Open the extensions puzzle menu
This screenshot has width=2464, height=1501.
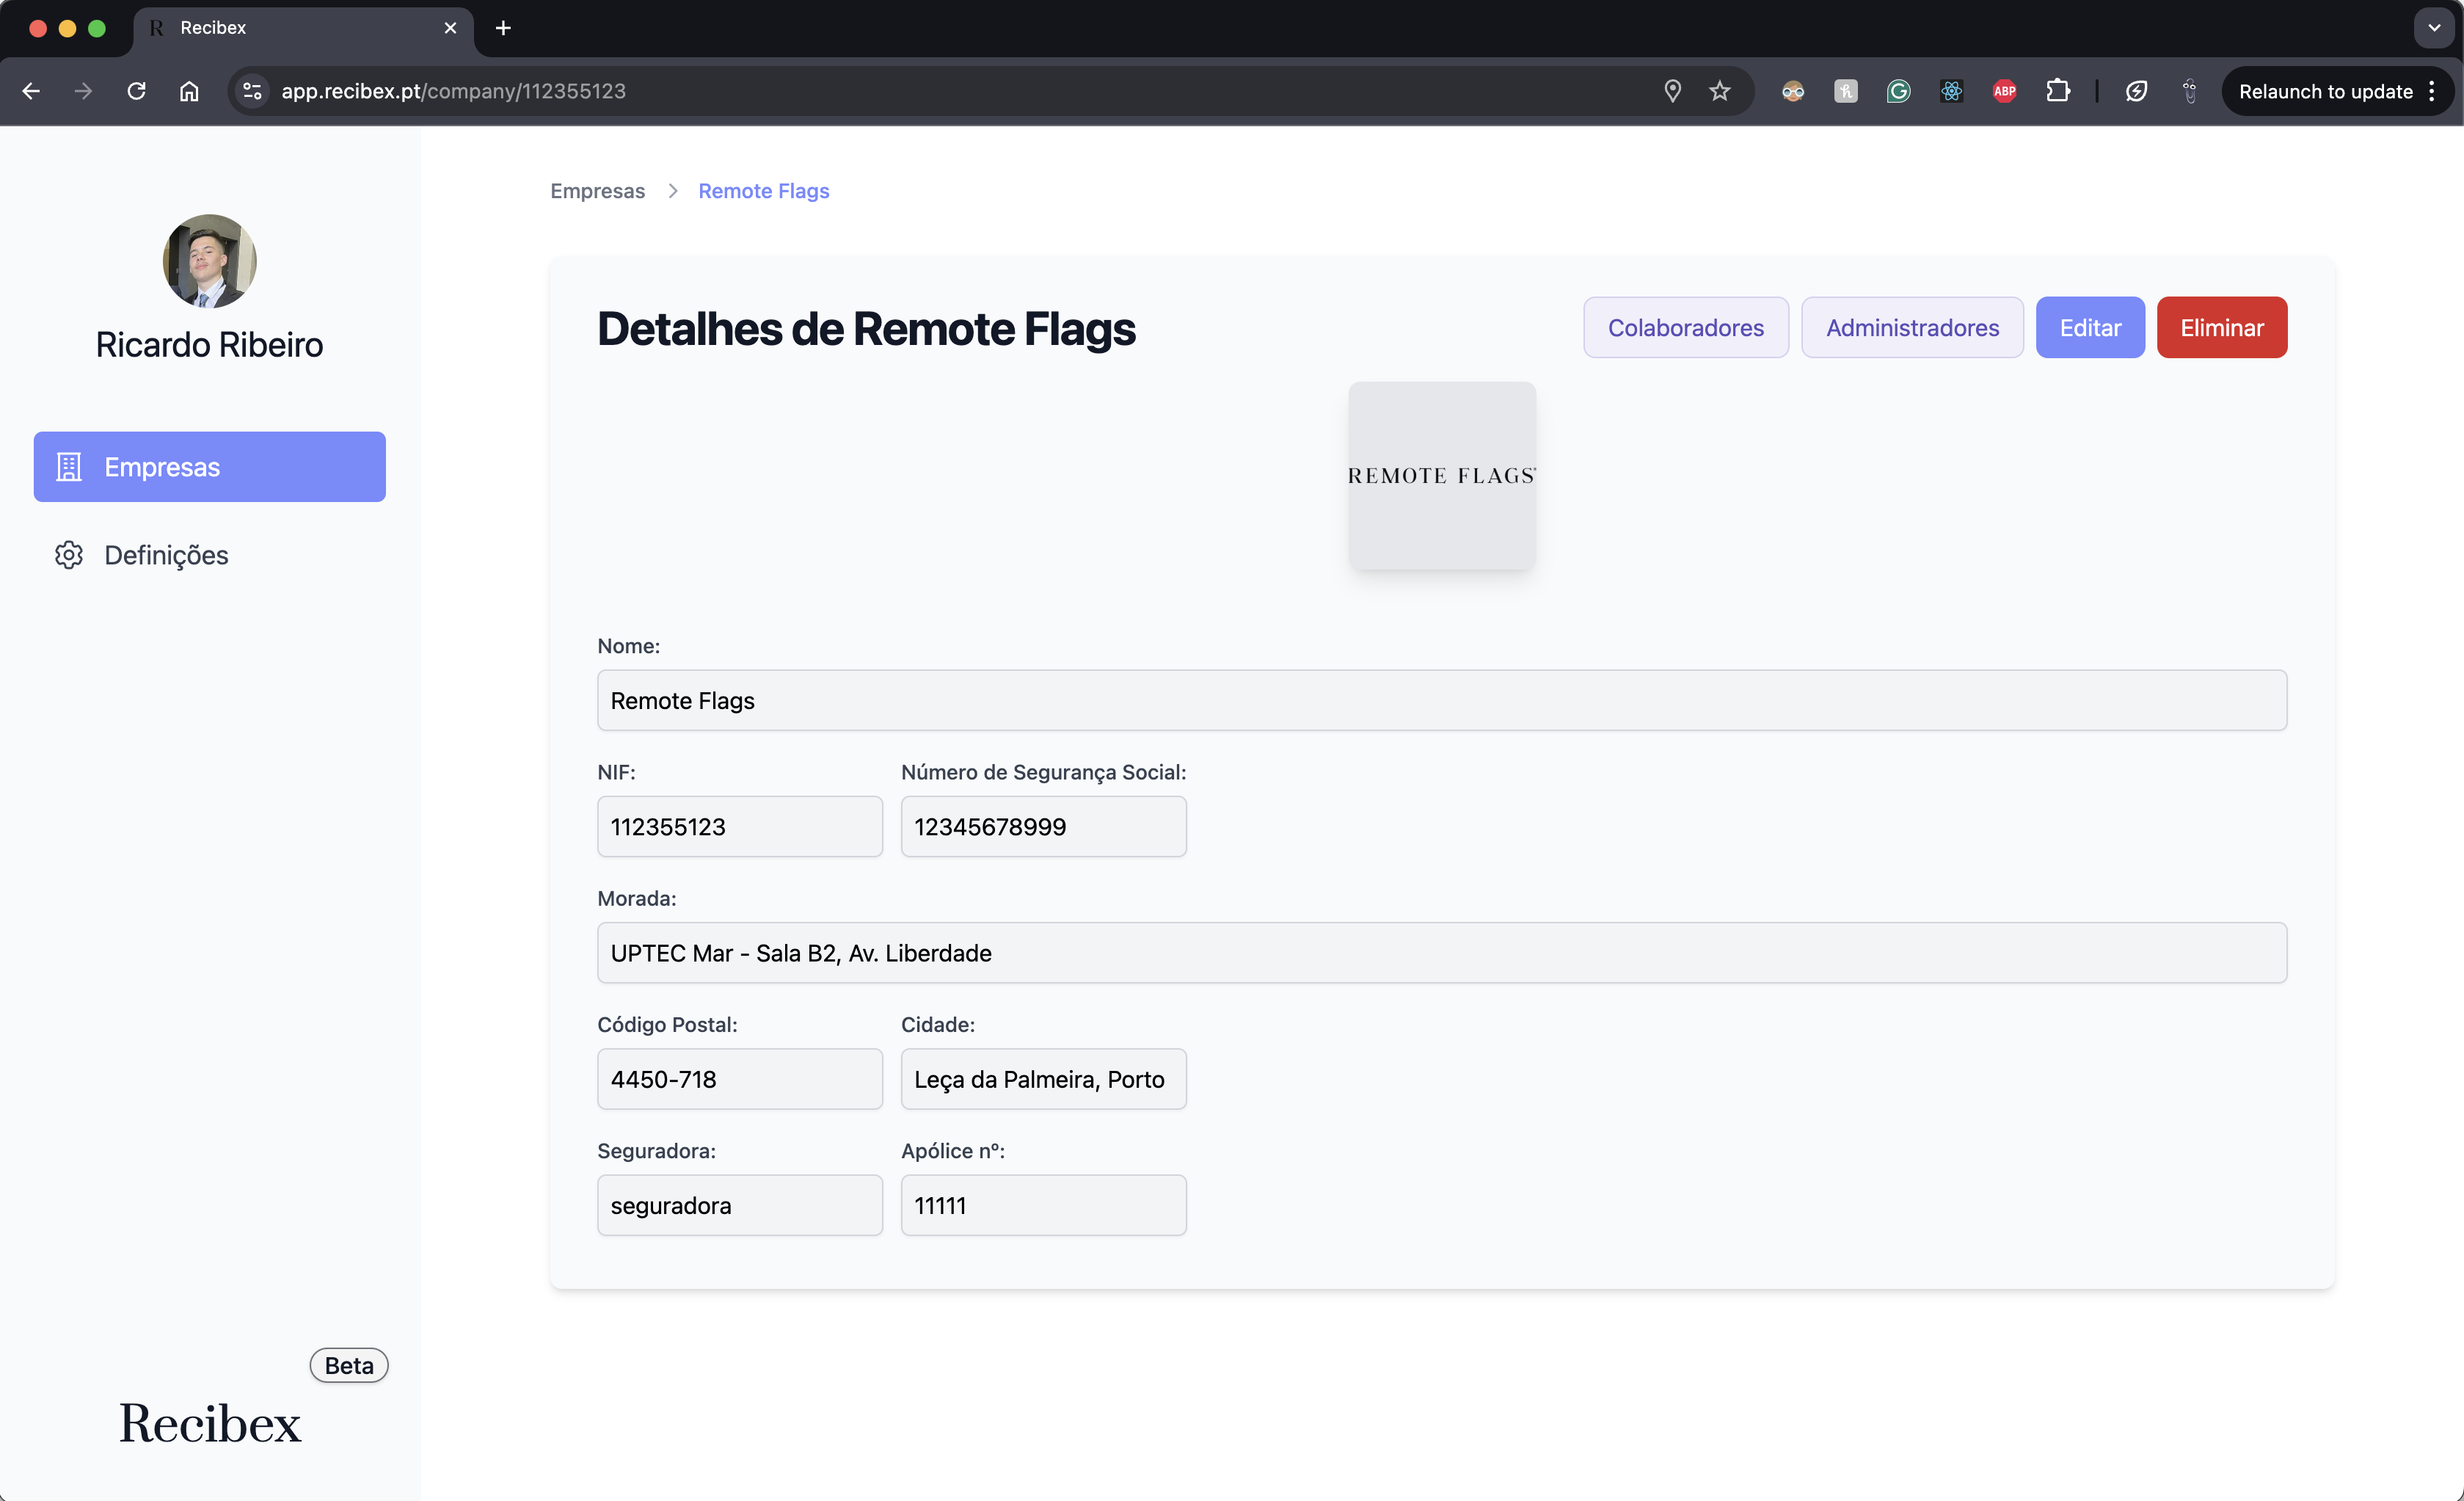(2058, 91)
